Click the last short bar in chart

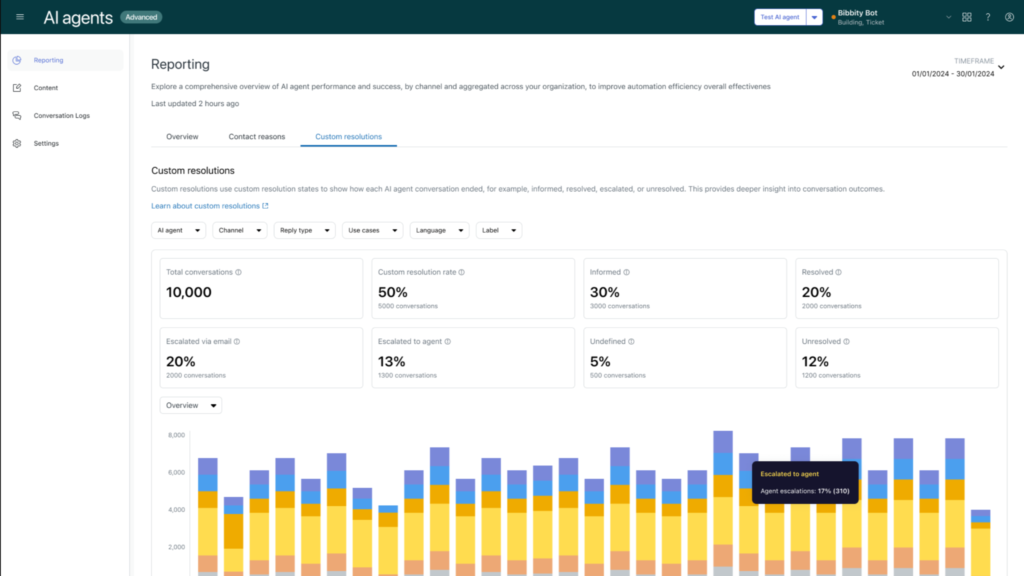tap(980, 543)
